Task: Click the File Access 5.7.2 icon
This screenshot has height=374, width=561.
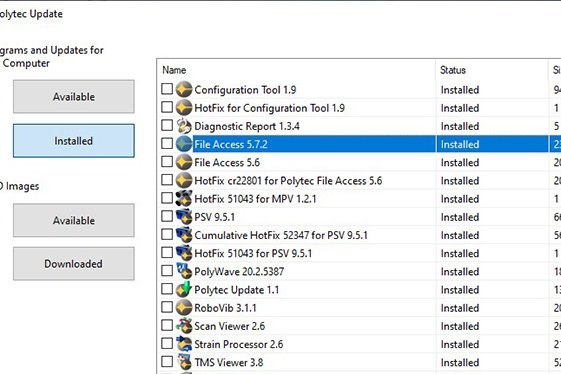Action: coord(184,144)
